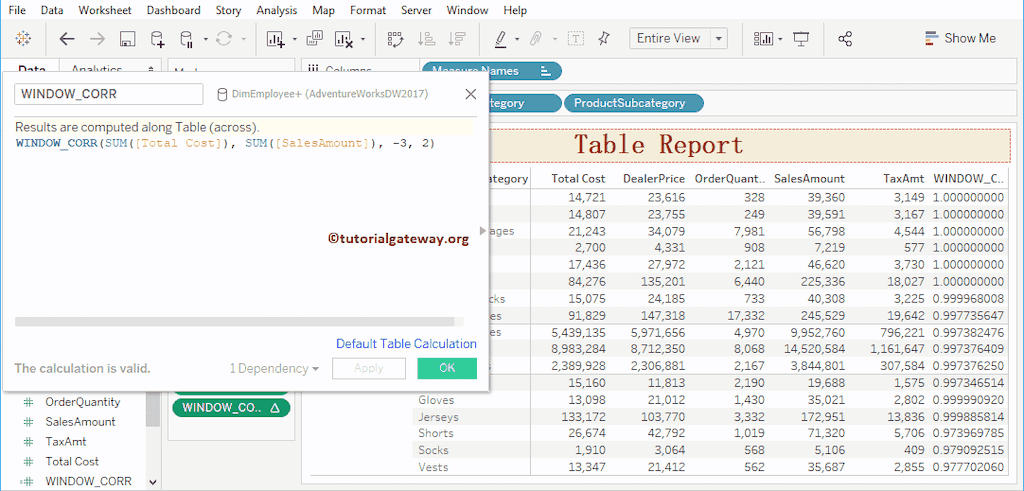The width and height of the screenshot is (1024, 491).
Task: Open the Refresh dropdown arrow
Action: coord(243,39)
